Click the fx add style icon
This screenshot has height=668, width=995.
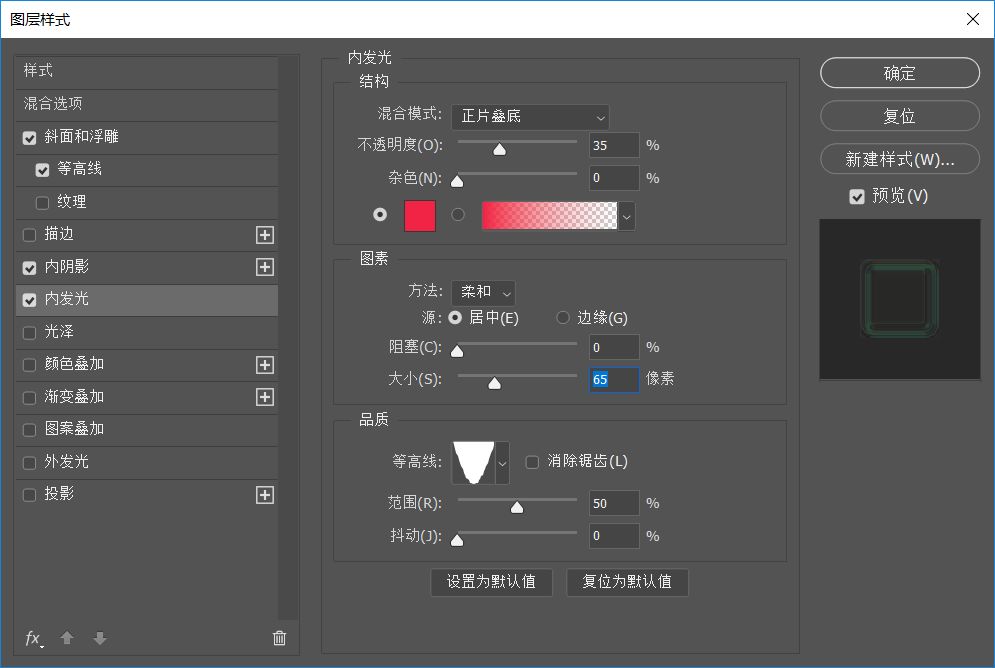click(x=33, y=638)
